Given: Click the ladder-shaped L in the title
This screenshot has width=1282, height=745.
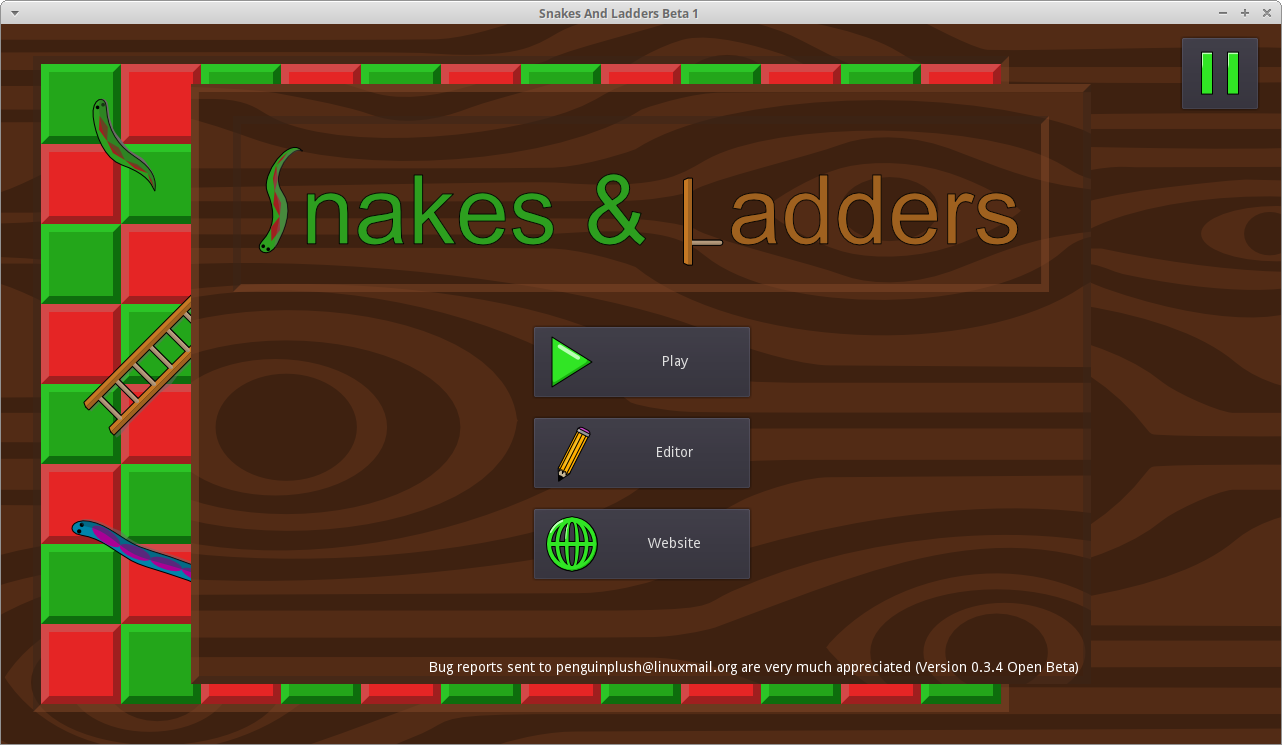Looking at the screenshot, I should pos(697,223).
